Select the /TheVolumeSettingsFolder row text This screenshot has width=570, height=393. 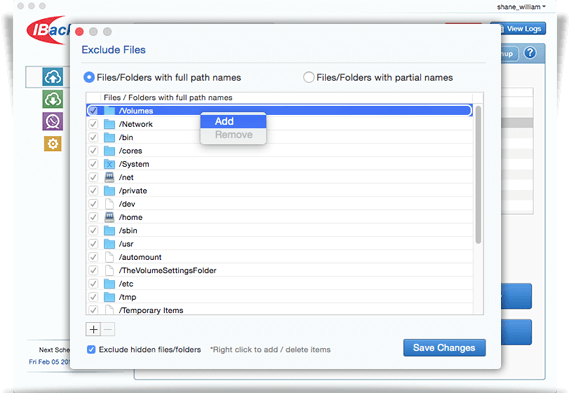click(x=168, y=270)
